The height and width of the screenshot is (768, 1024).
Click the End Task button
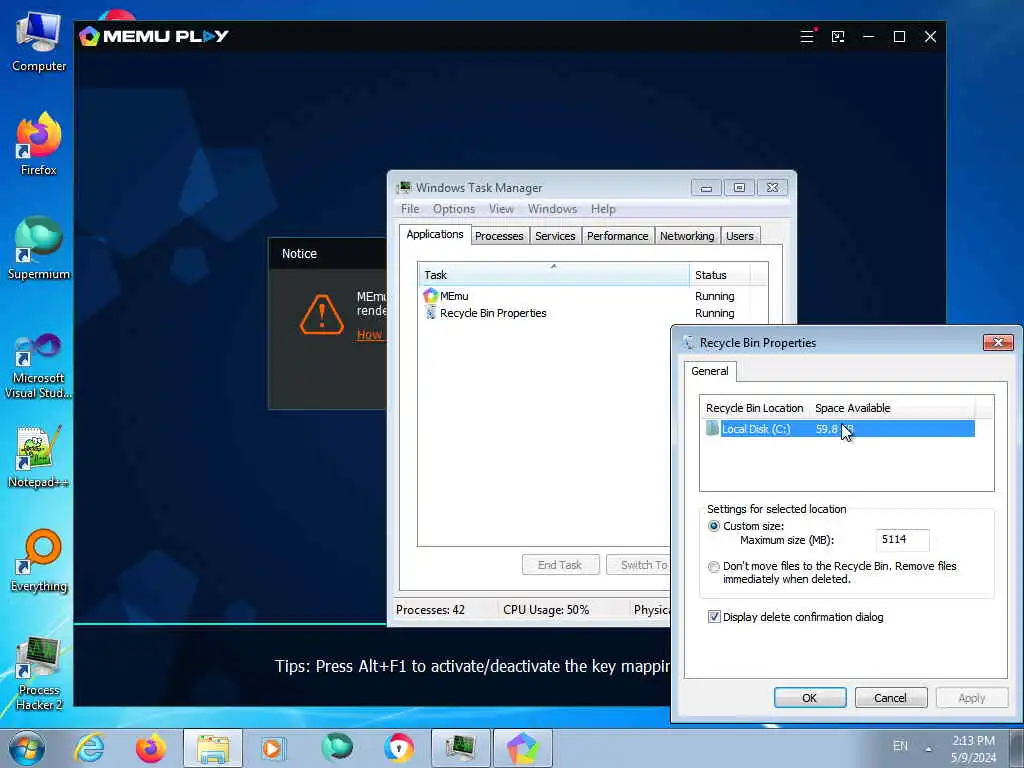pyautogui.click(x=560, y=565)
